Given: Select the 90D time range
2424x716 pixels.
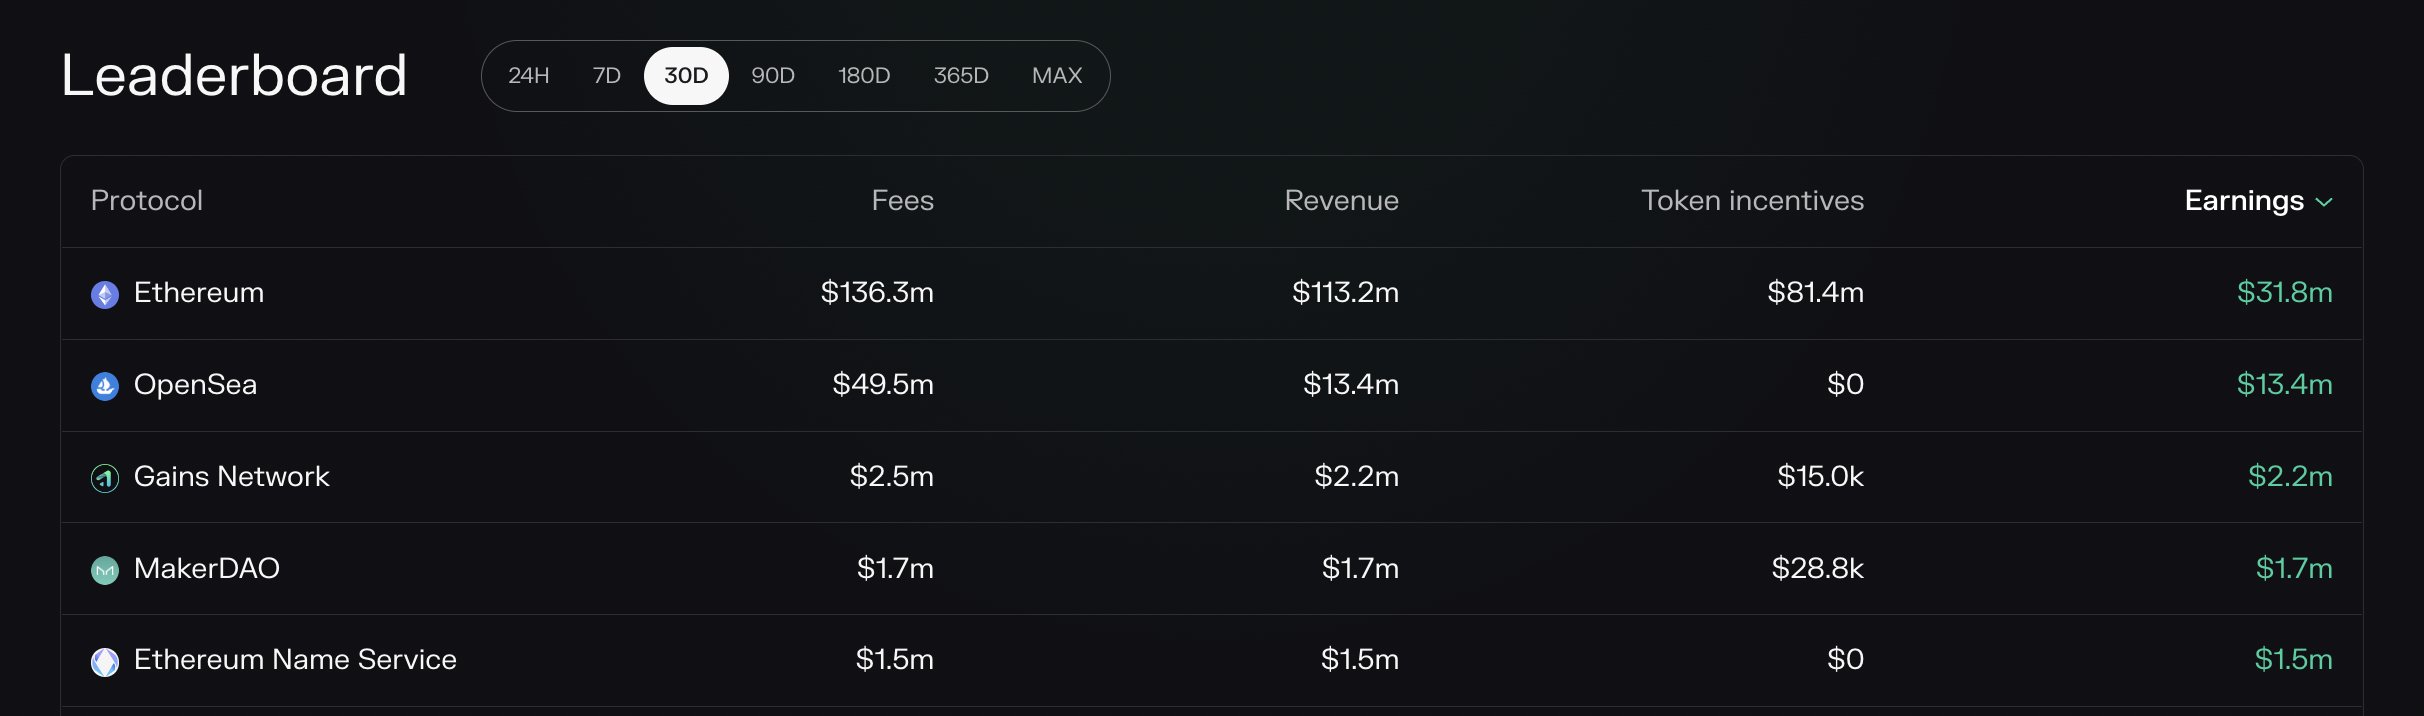Looking at the screenshot, I should 773,76.
